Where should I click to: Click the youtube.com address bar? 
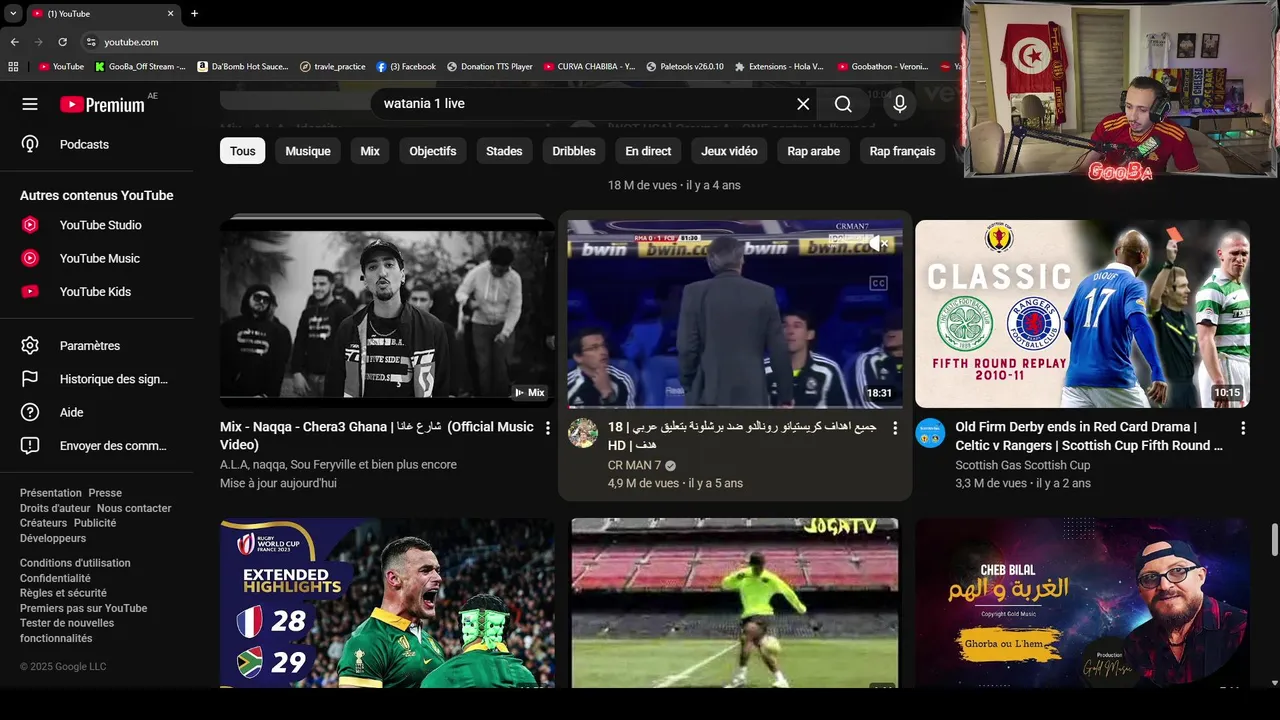(x=520, y=42)
